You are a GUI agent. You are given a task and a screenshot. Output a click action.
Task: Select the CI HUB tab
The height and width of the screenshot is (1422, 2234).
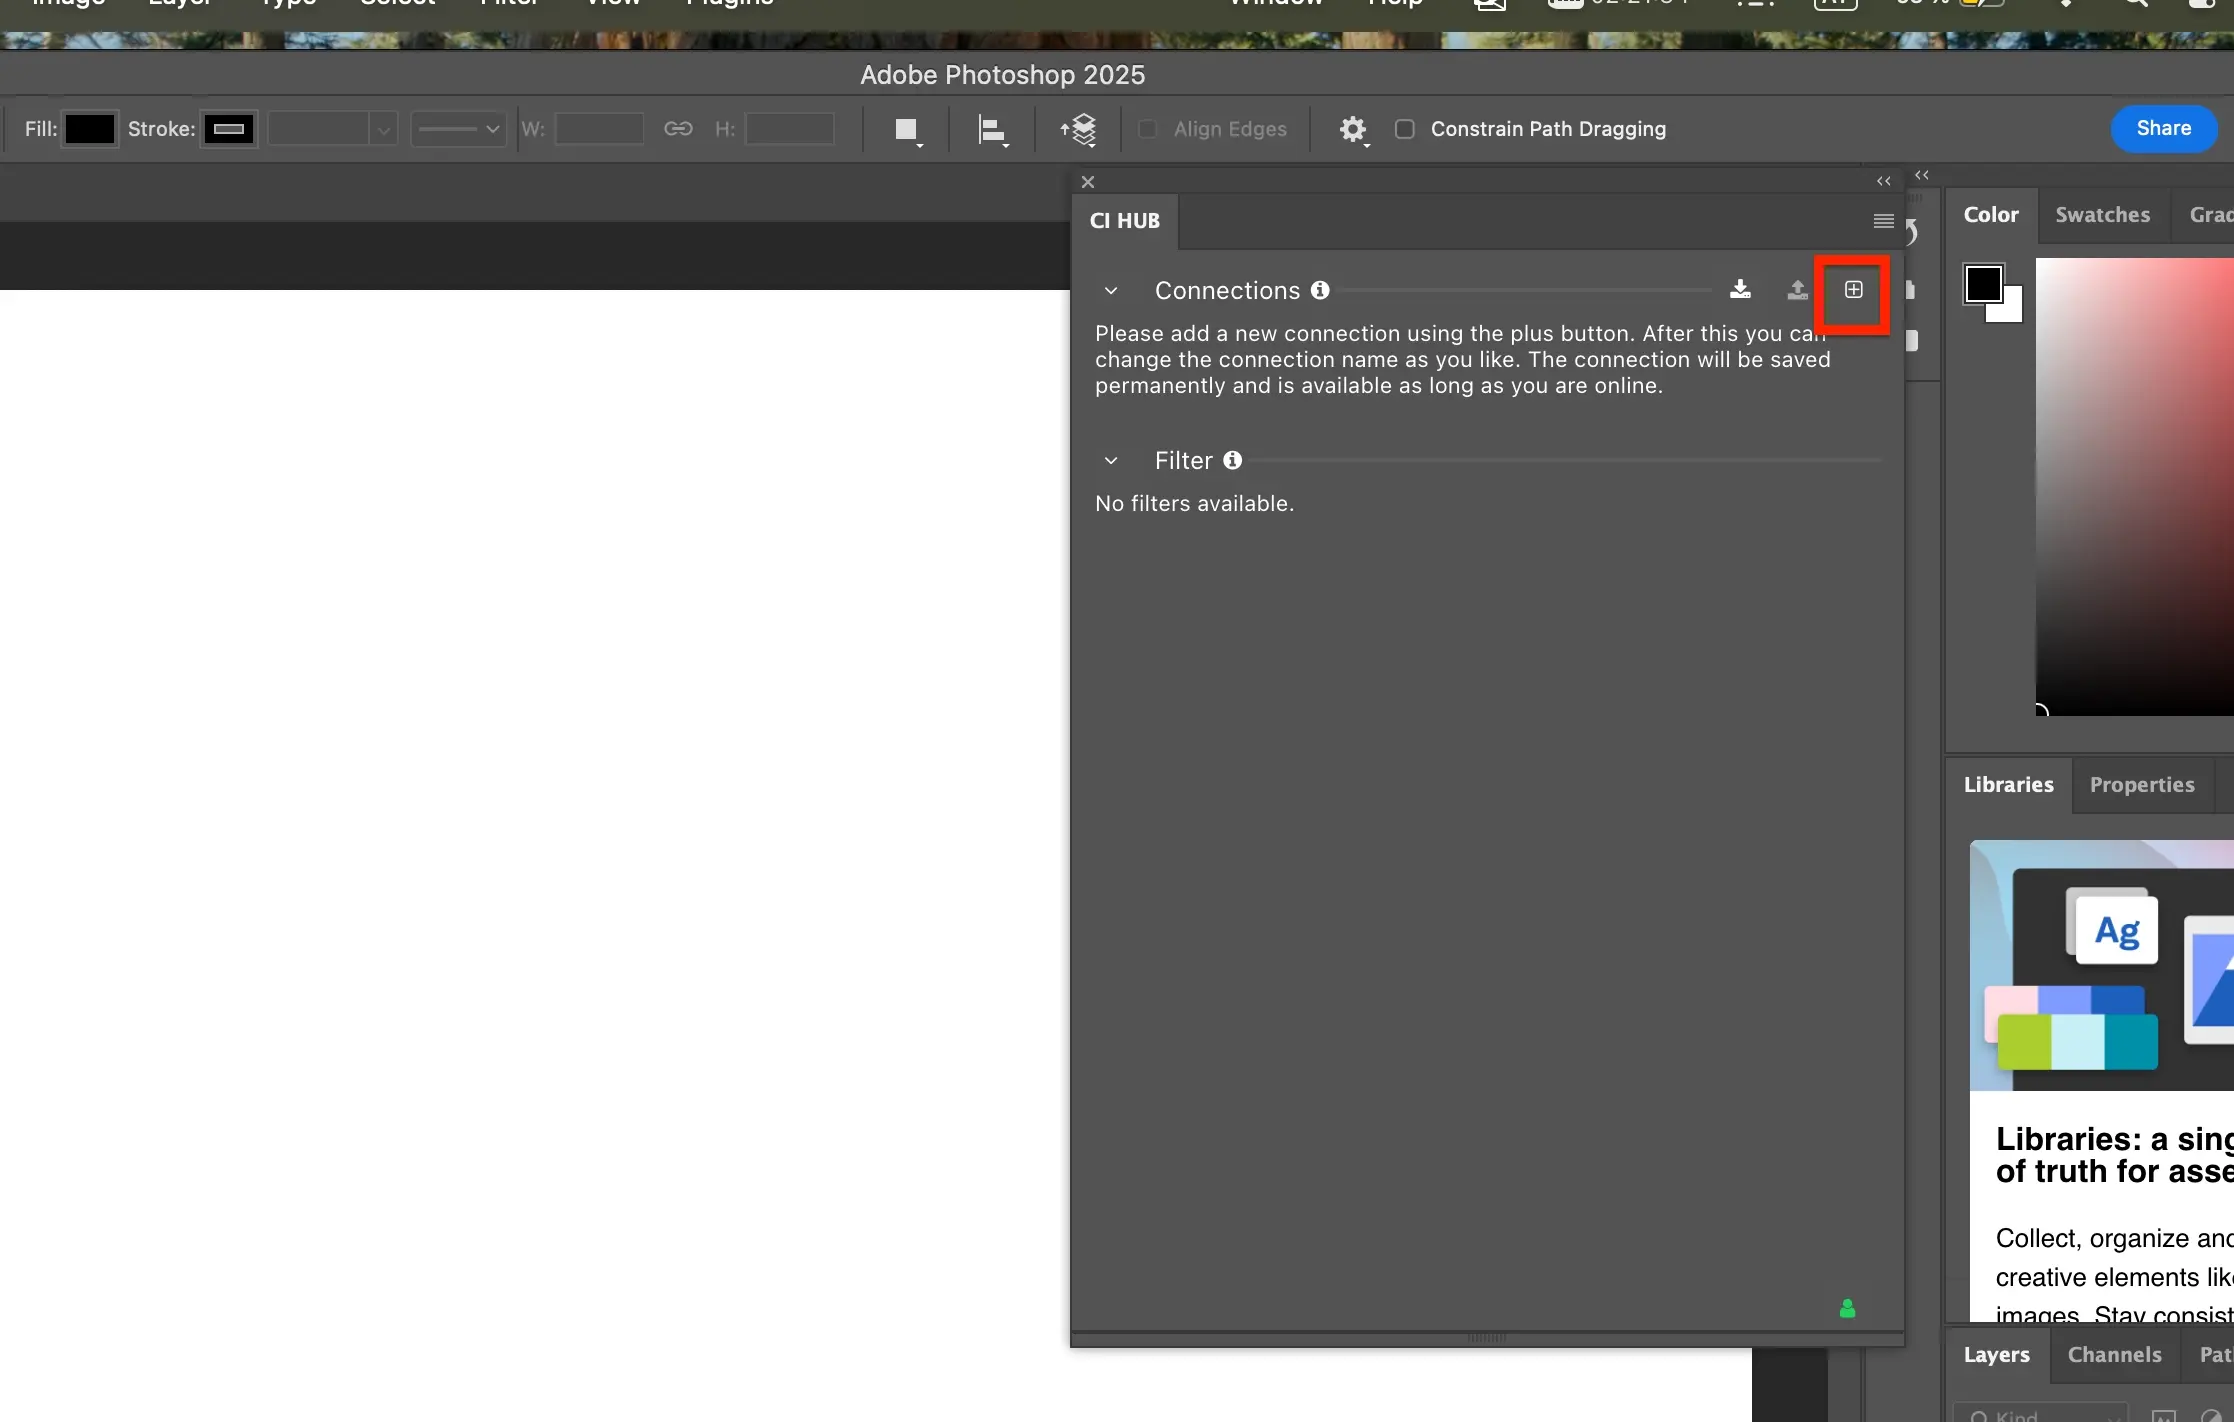1124,221
